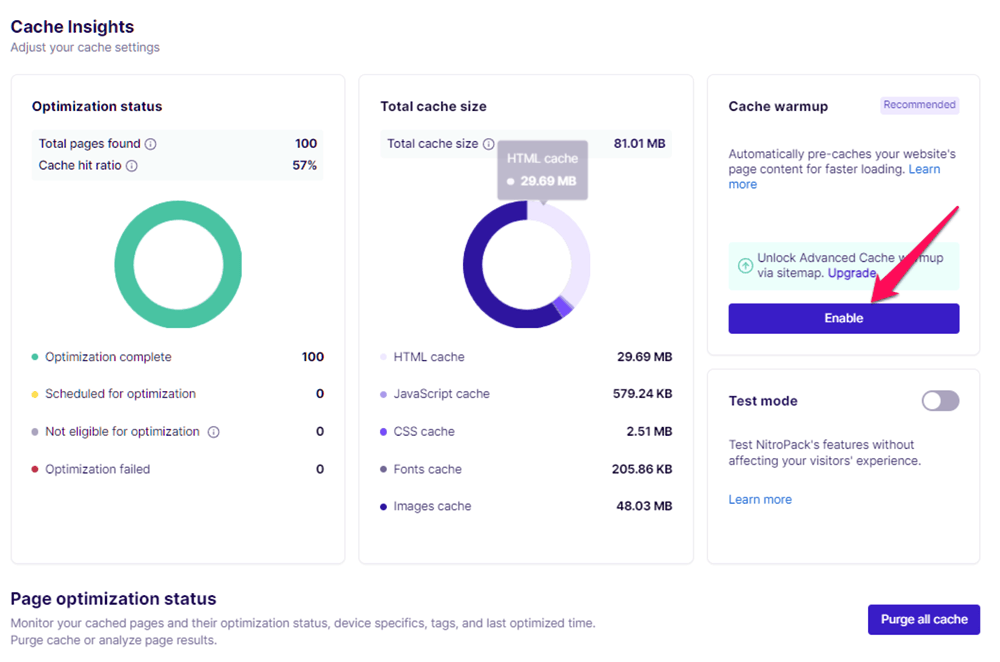Toggle the Test mode switch
The image size is (1000, 662).
click(x=938, y=400)
